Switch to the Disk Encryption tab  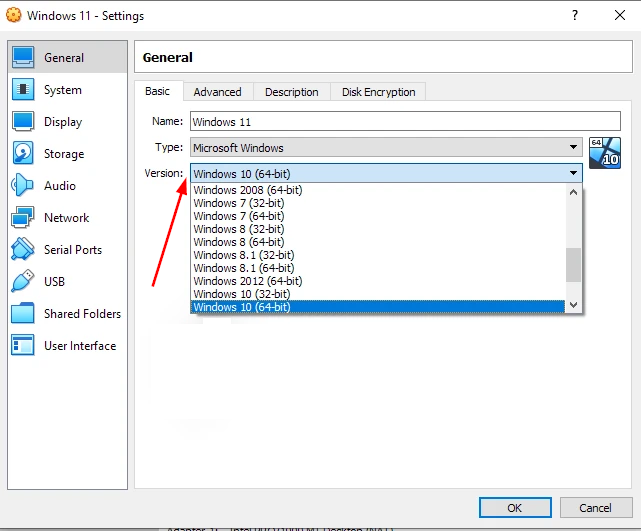coord(379,92)
